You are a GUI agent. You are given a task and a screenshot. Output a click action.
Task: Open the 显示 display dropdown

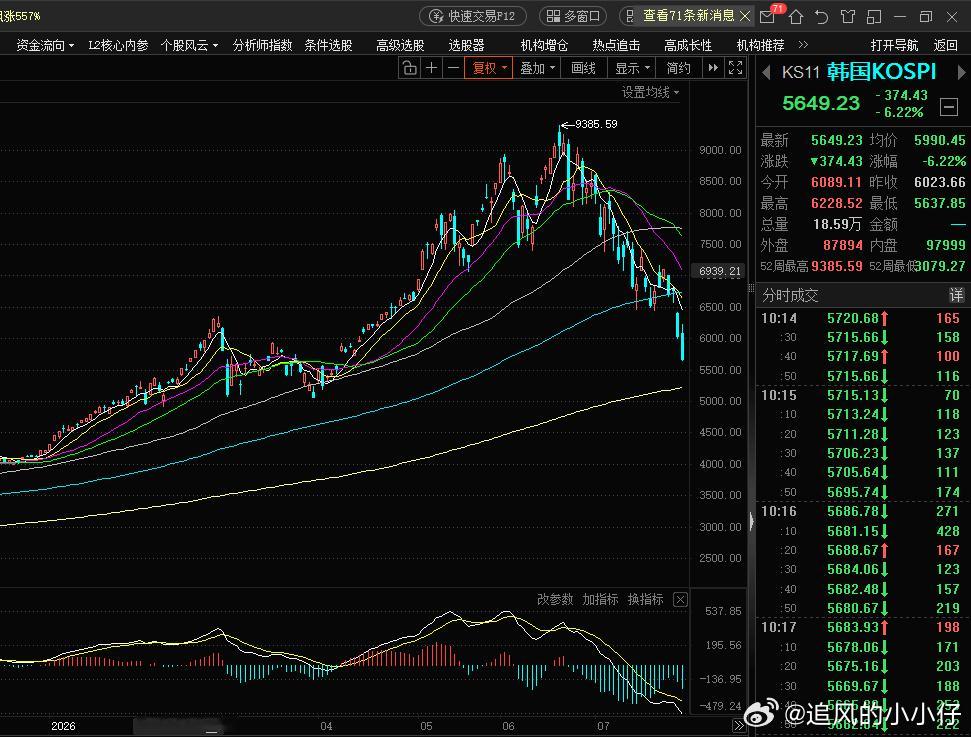point(632,68)
